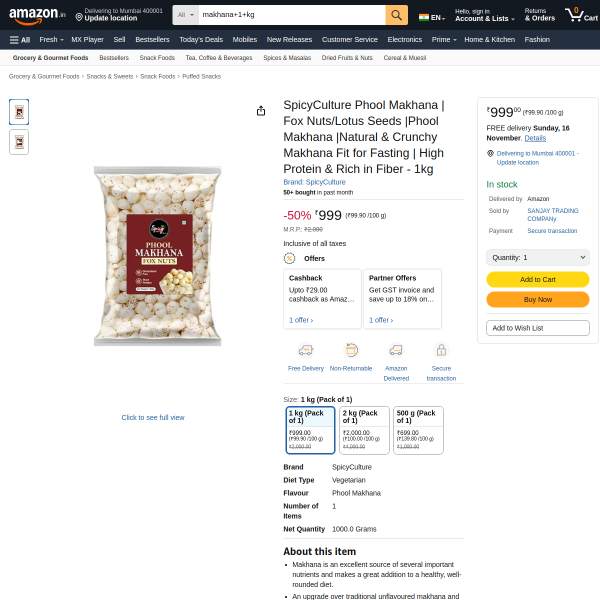Screen dimensions: 600x600
Task: Click the orange search magnifier icon
Action: click(396, 15)
